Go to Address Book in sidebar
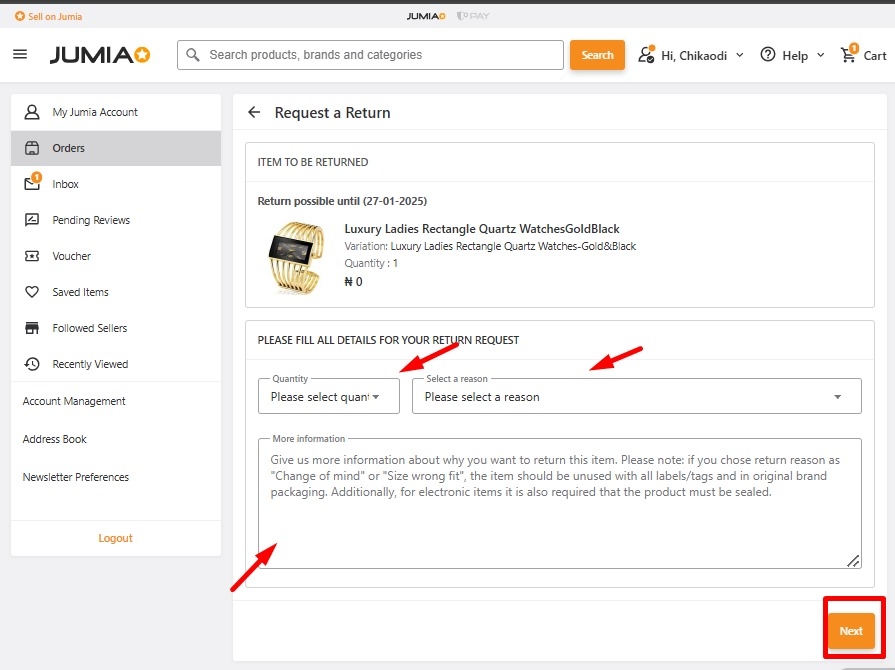Viewport: 895px width, 670px height. (55, 439)
